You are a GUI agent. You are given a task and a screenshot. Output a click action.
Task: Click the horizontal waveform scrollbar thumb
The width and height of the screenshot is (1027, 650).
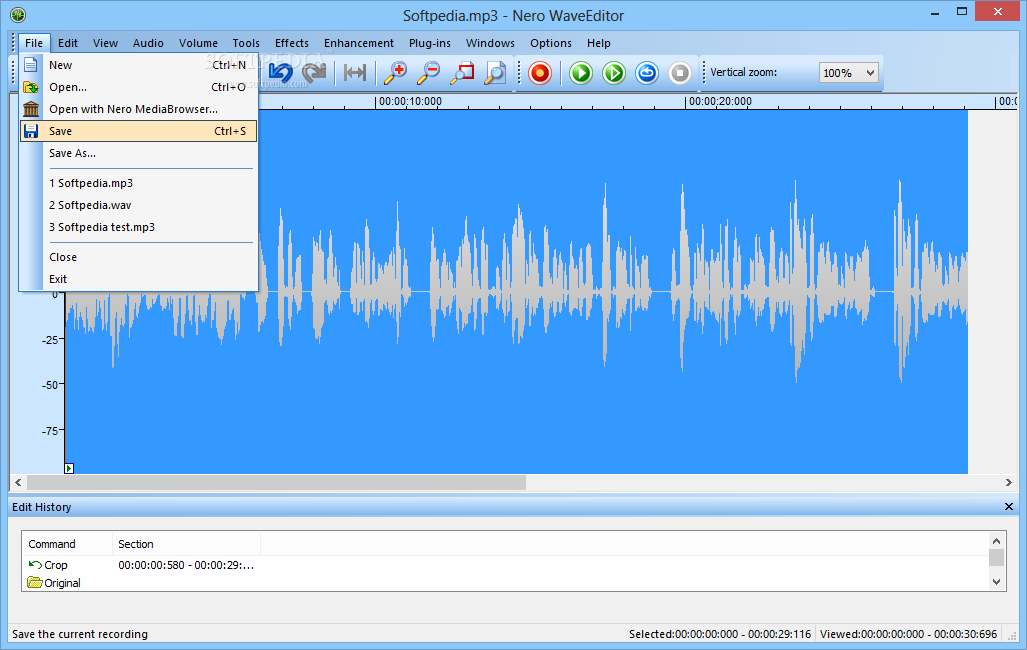click(276, 482)
